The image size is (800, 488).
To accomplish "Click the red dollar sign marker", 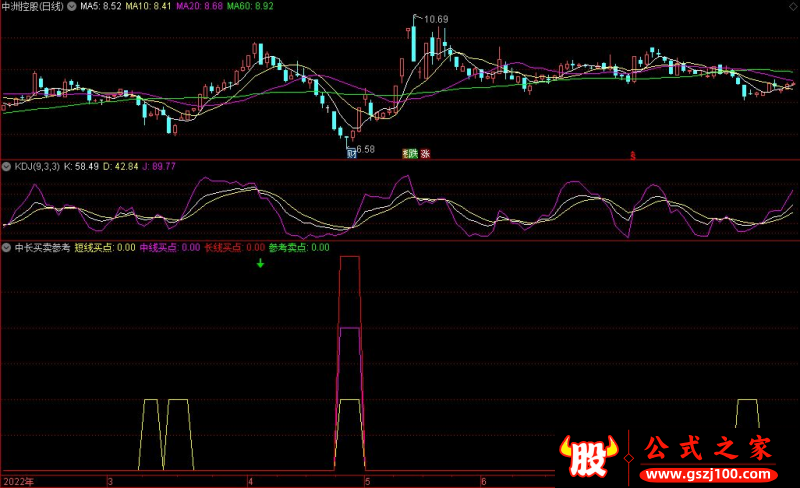I will point(633,156).
